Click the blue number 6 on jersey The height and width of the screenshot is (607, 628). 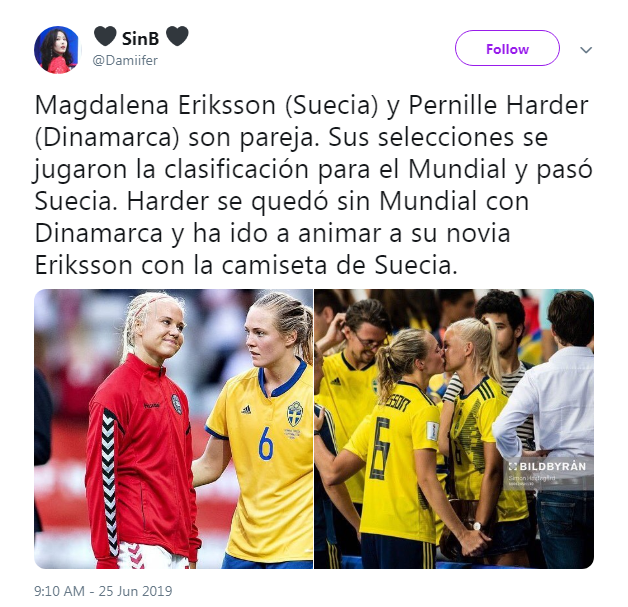pos(266,443)
